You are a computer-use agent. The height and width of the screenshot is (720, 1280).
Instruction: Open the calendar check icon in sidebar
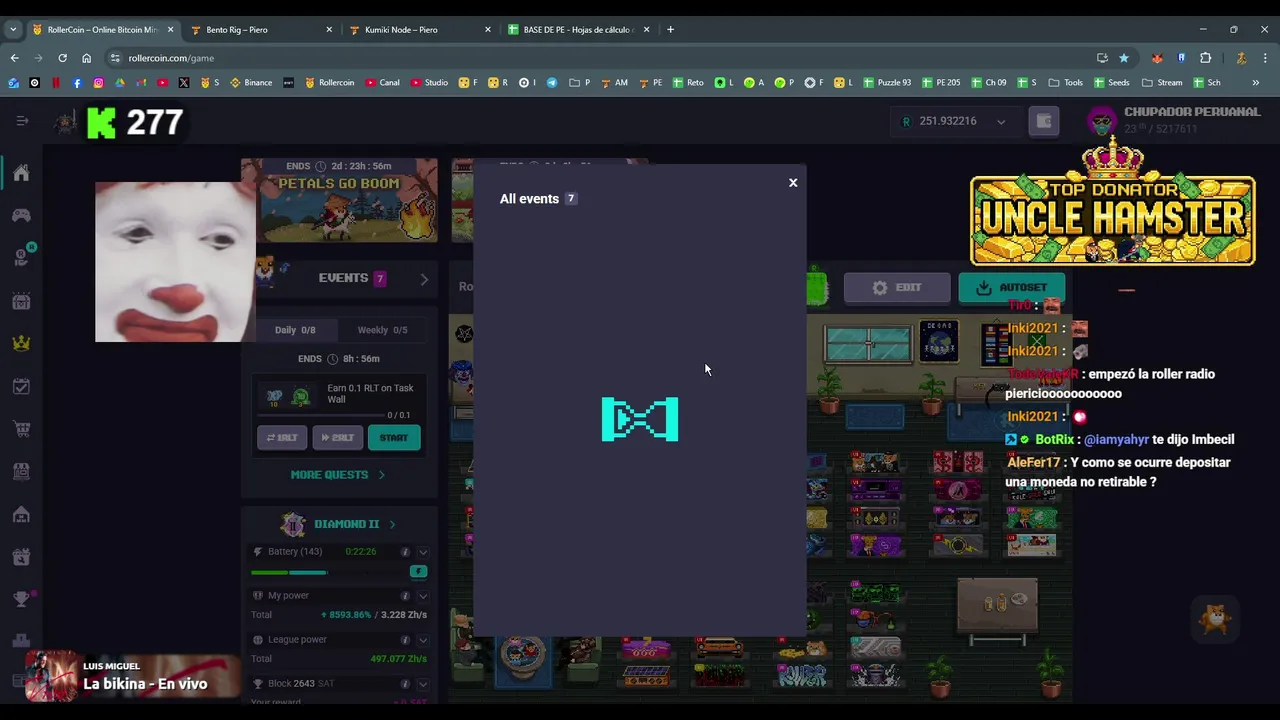tap(21, 386)
